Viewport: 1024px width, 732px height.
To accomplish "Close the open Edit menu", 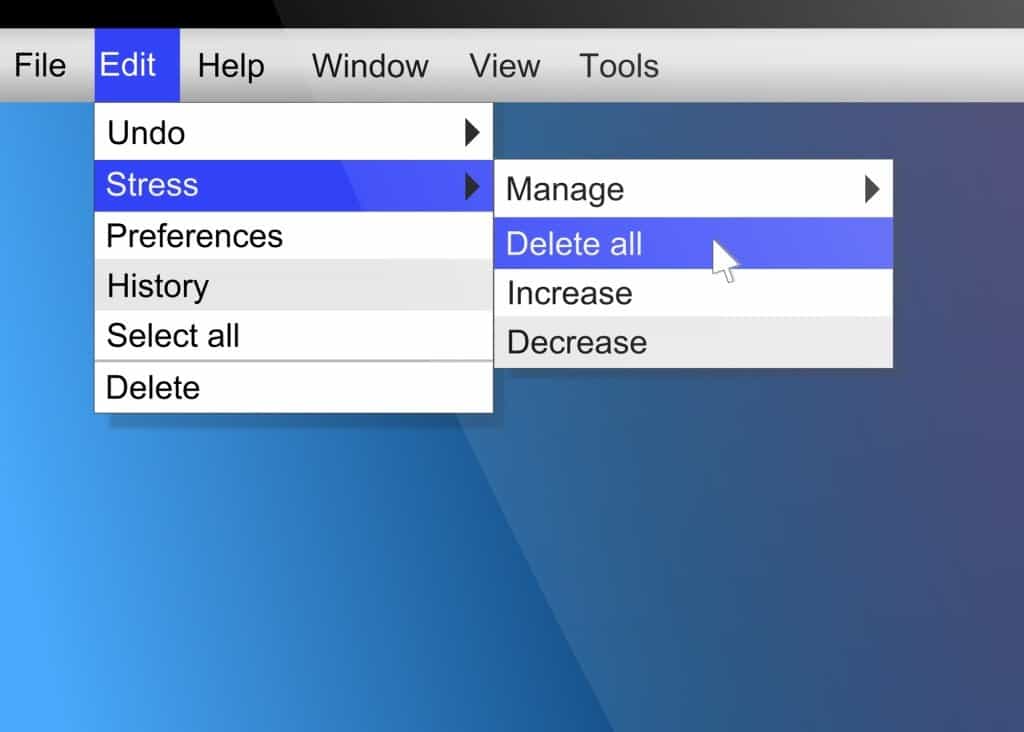I will 128,66.
